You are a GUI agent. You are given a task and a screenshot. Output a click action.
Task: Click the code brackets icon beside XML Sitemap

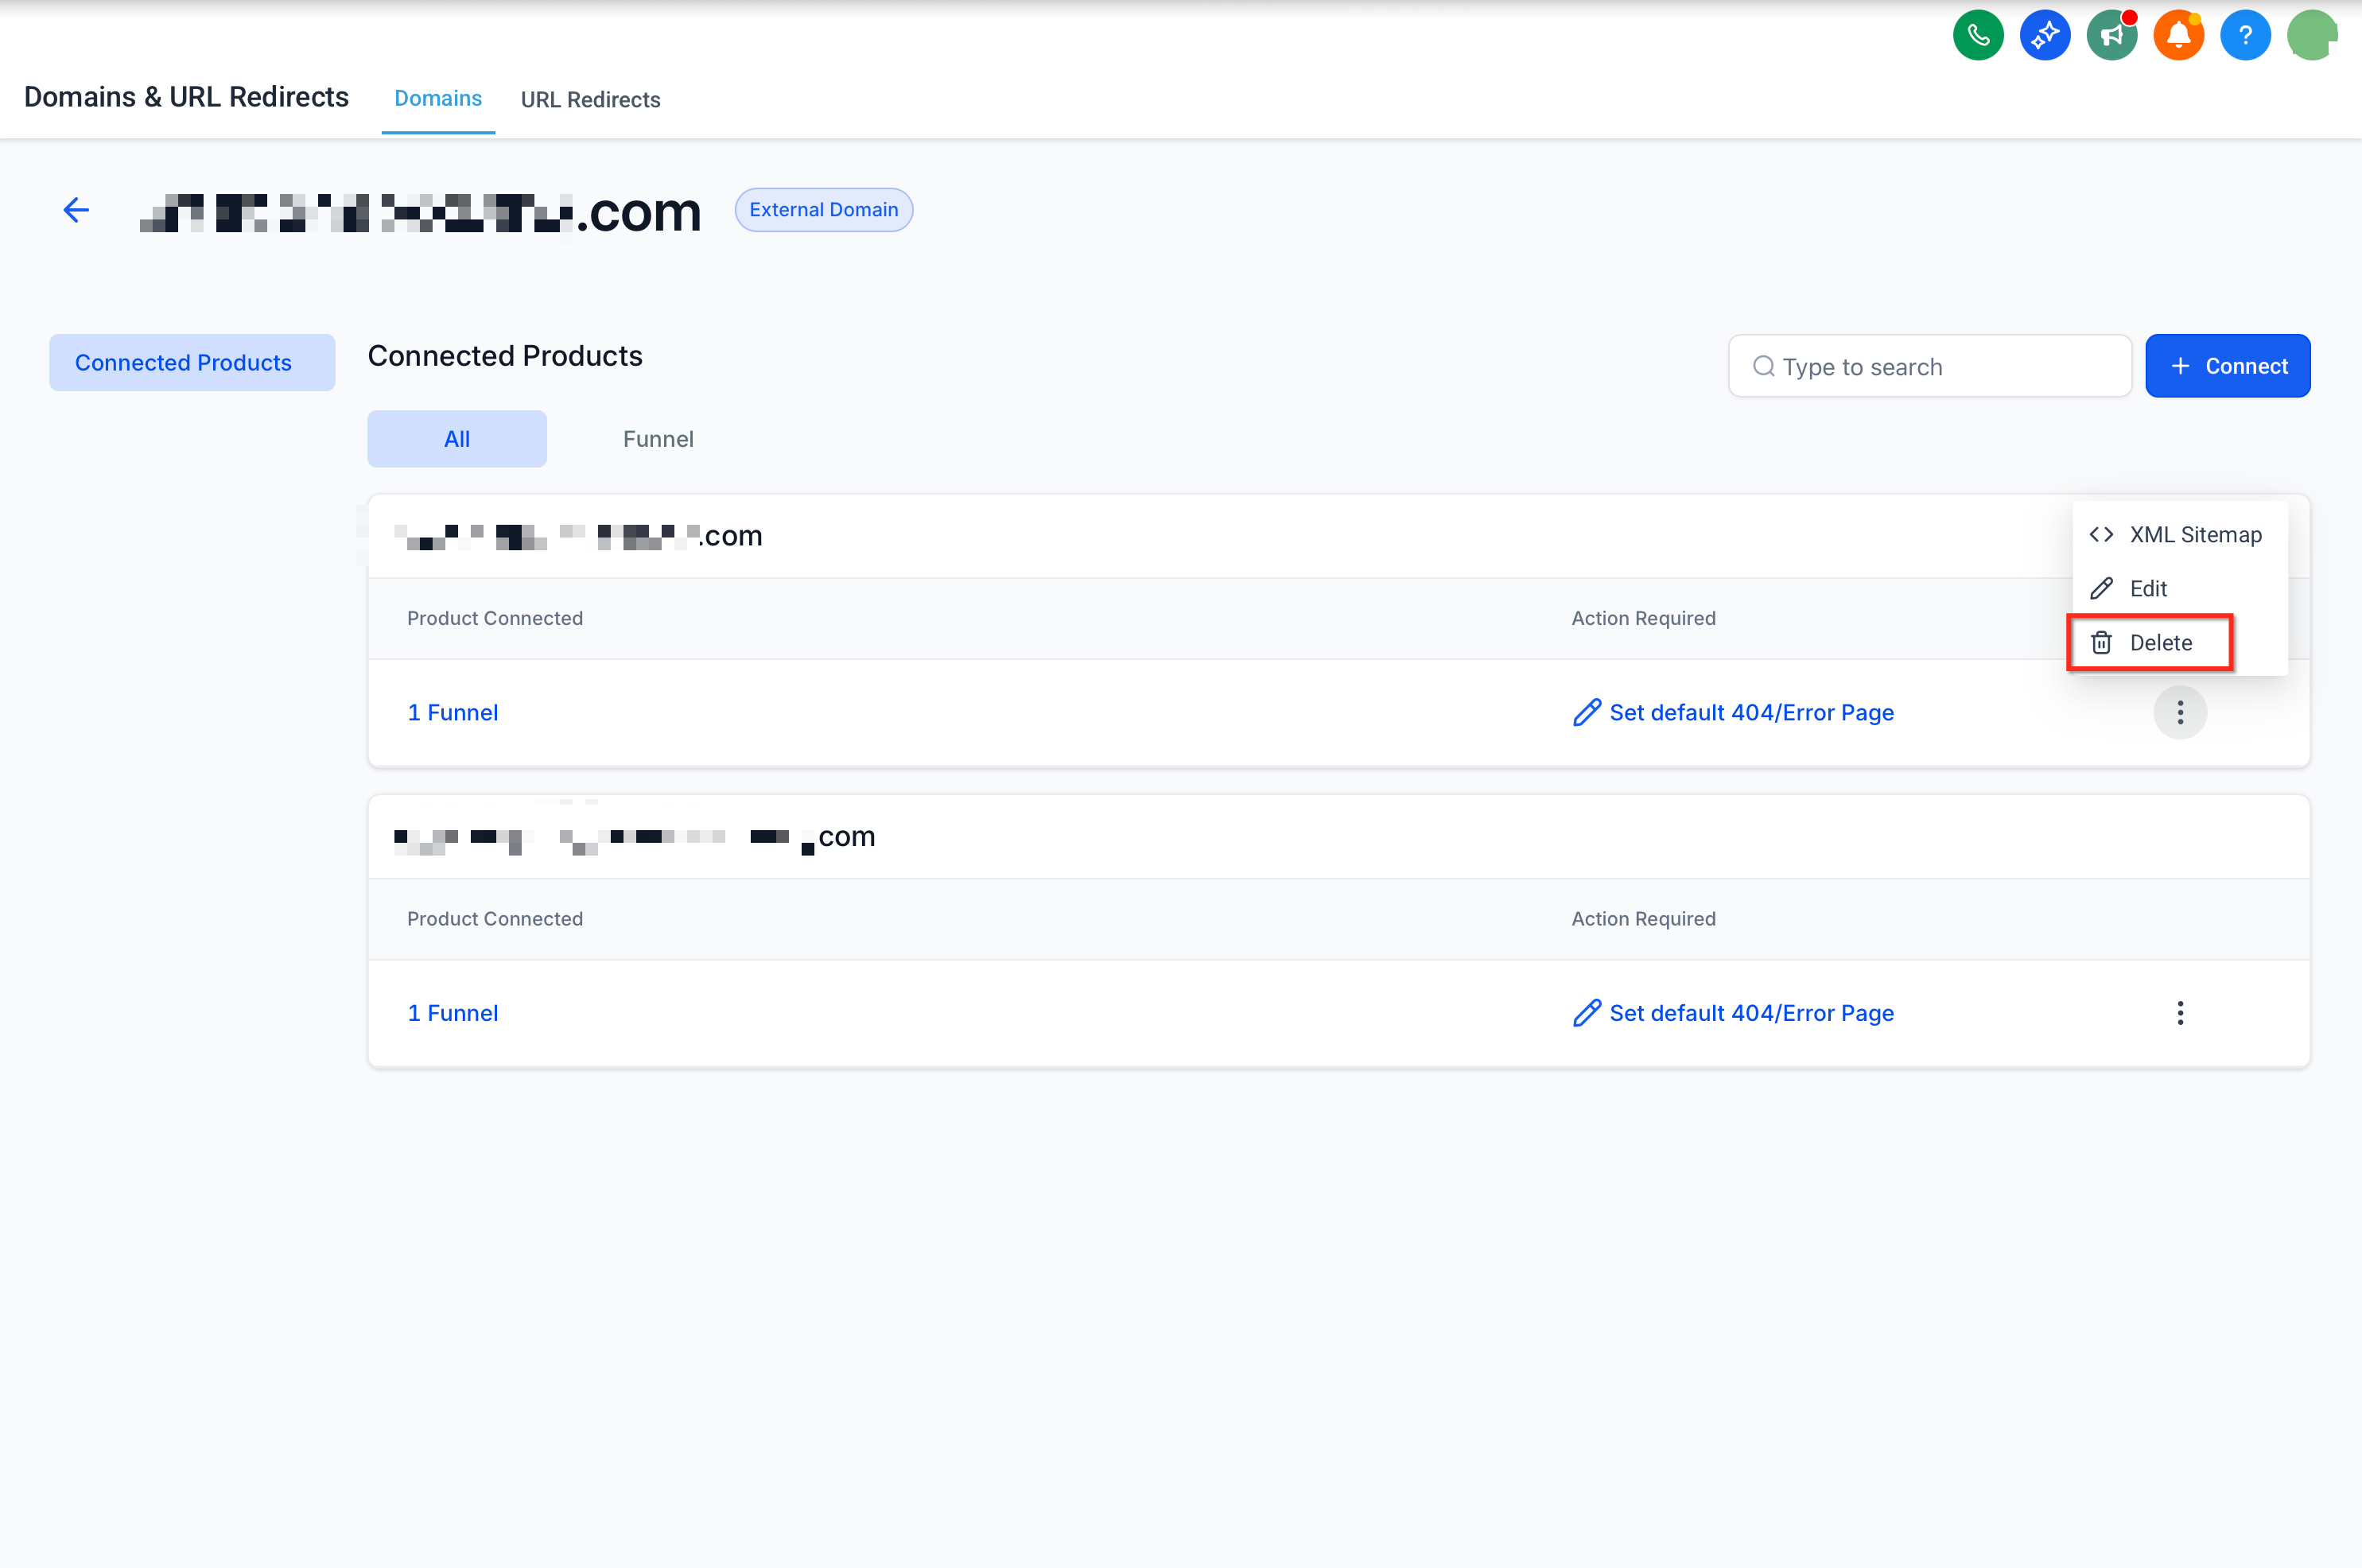[x=2101, y=534]
